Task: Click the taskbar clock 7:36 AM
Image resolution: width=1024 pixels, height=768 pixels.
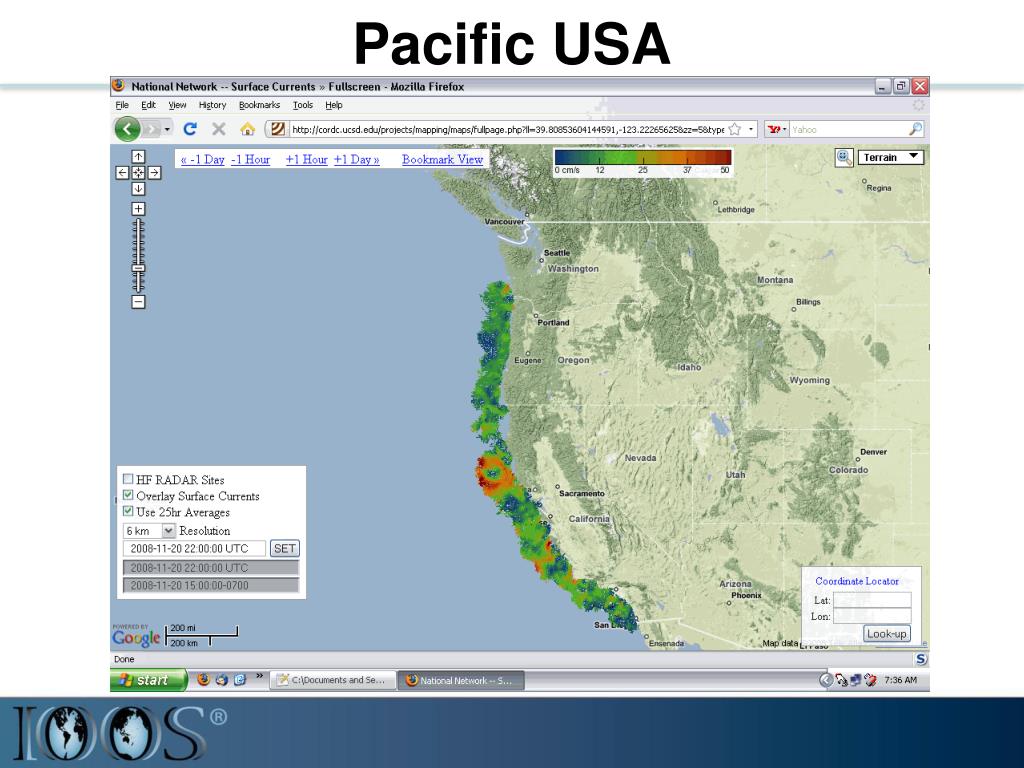Action: 901,680
